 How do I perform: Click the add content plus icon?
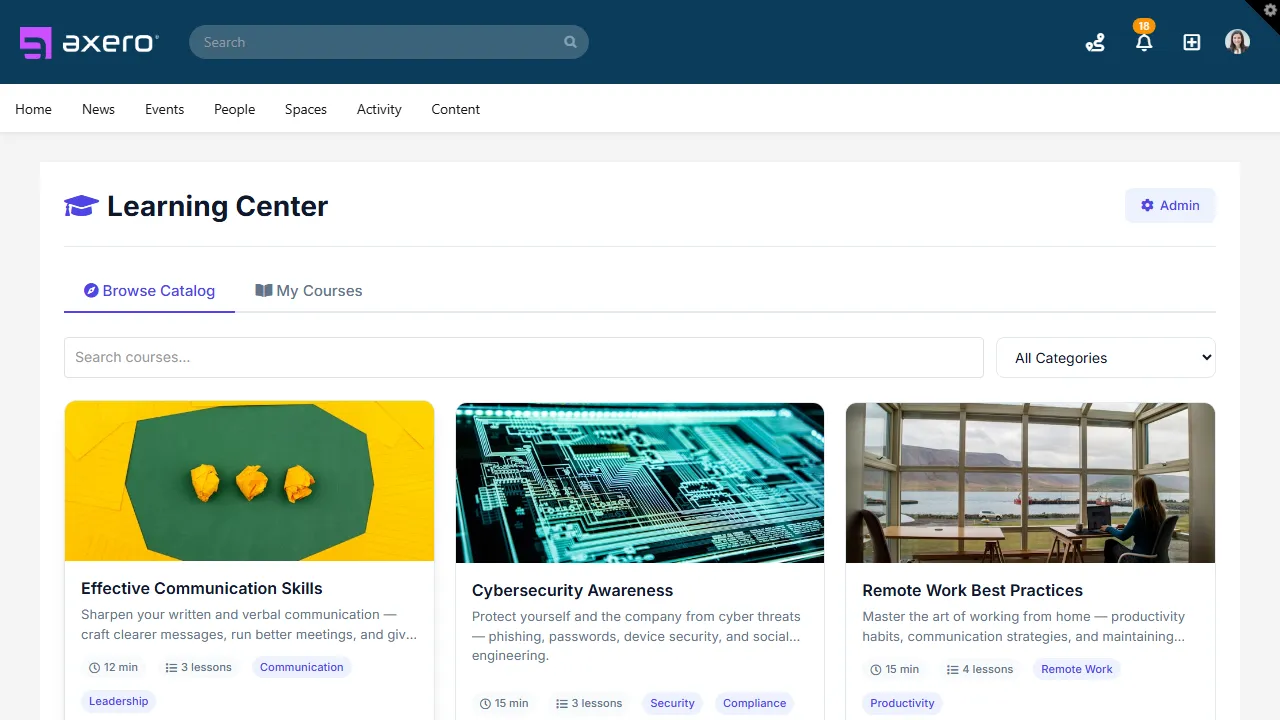point(1192,42)
